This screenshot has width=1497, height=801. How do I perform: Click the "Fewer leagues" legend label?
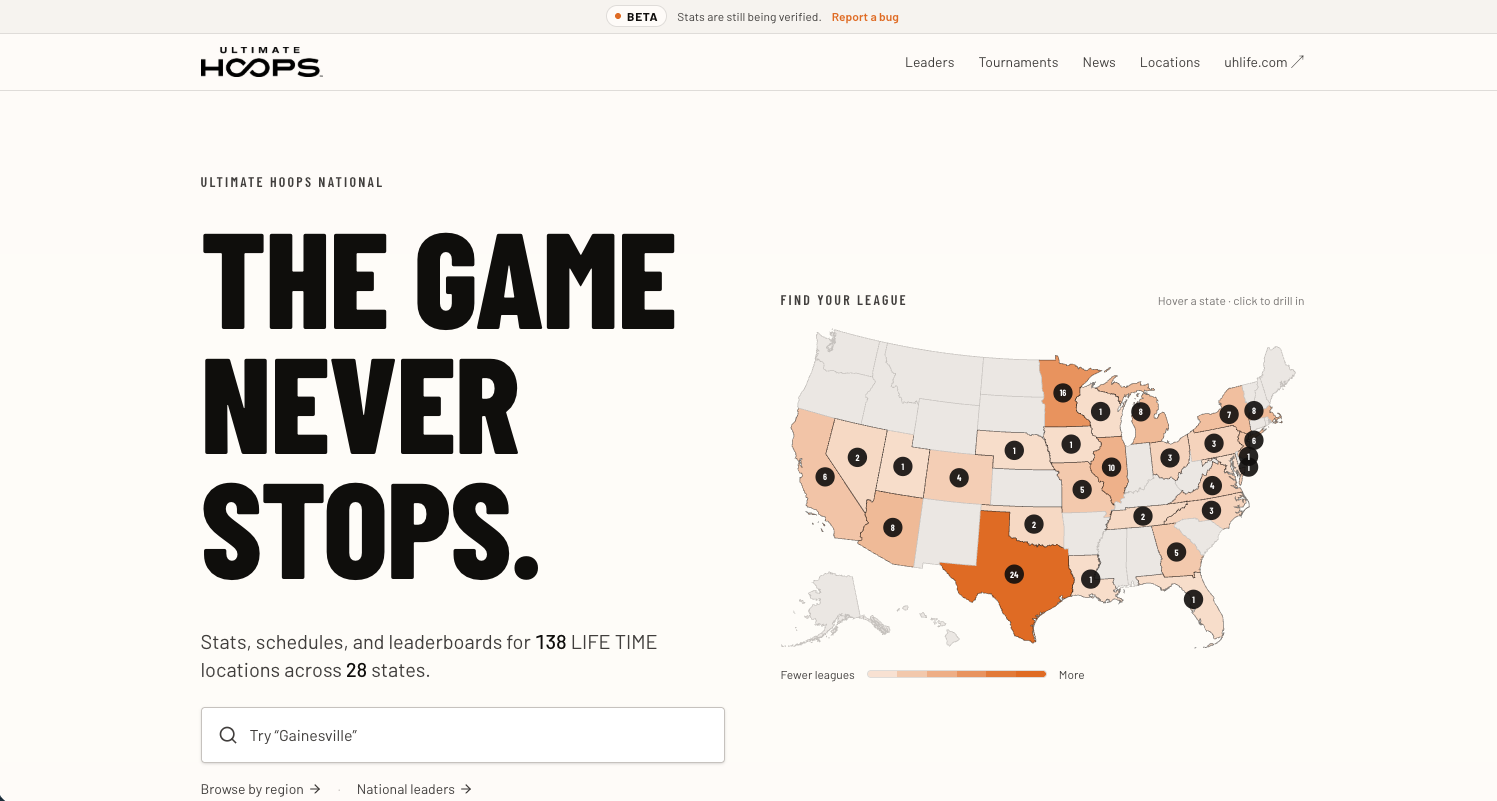818,675
